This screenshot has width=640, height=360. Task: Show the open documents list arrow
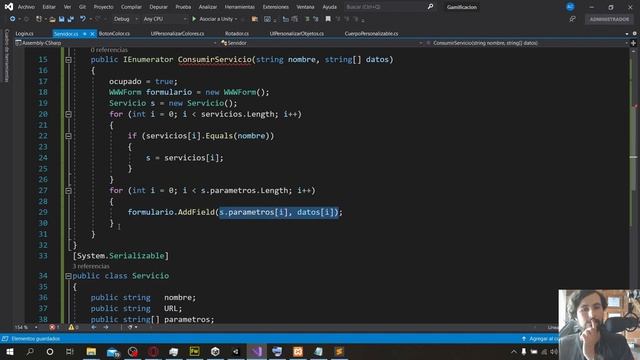point(627,34)
